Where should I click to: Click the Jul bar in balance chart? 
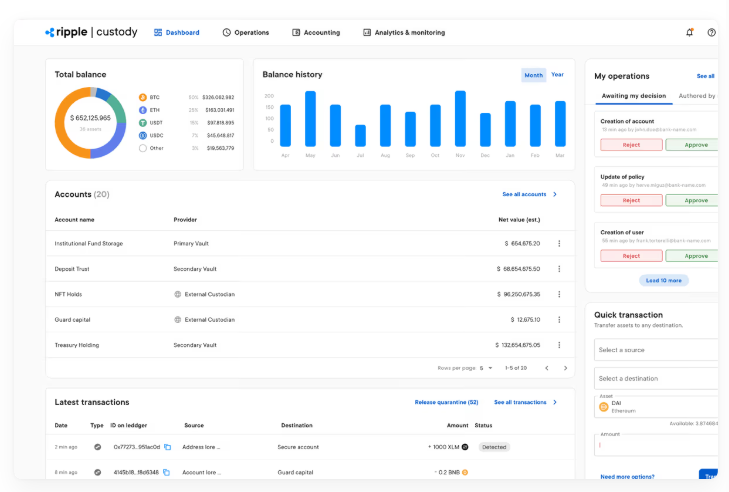[x=360, y=136]
